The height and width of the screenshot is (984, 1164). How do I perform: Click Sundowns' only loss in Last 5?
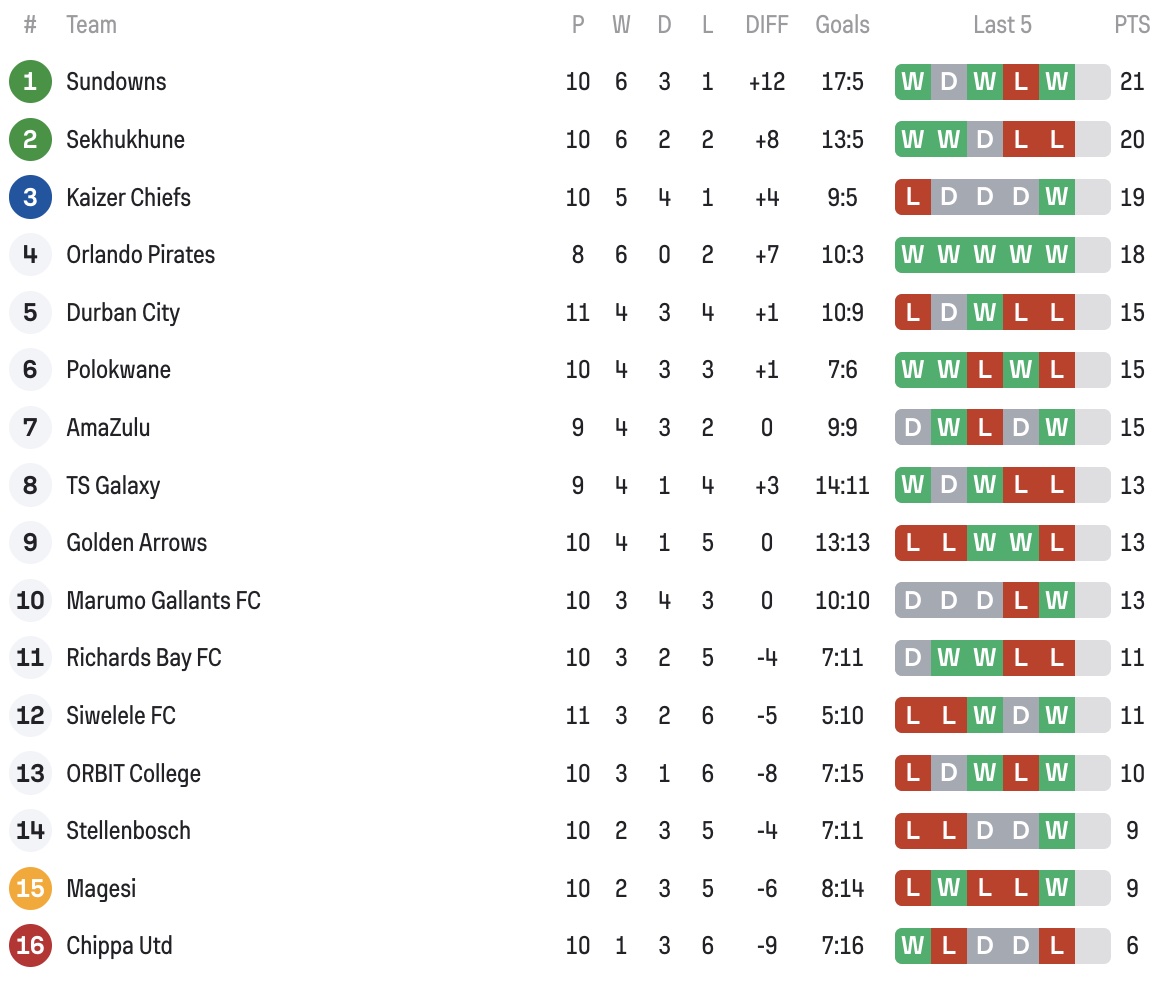tap(1020, 81)
